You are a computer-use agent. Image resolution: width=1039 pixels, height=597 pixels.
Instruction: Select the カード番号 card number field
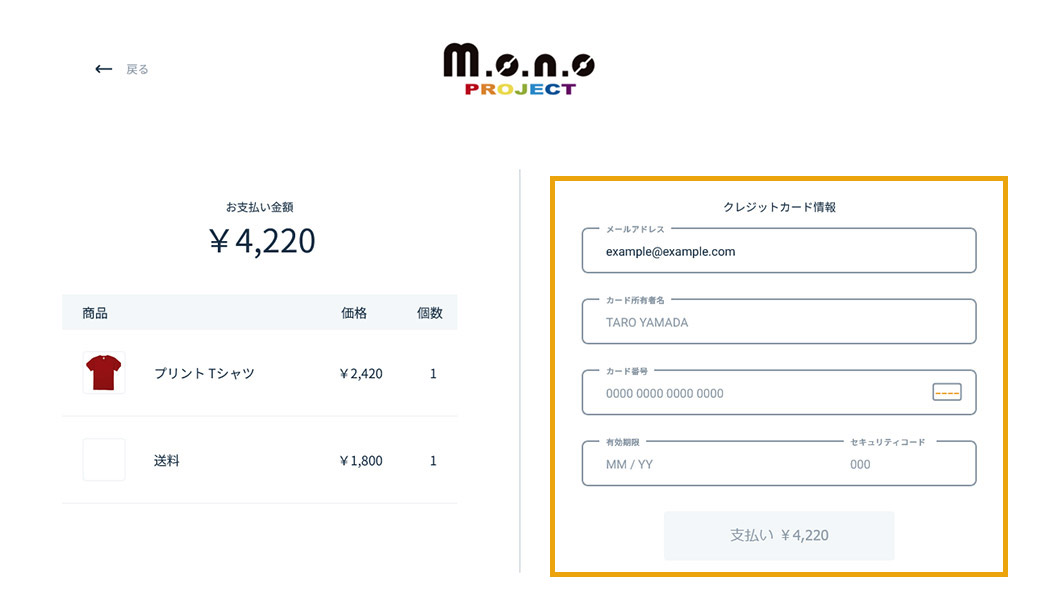779,392
